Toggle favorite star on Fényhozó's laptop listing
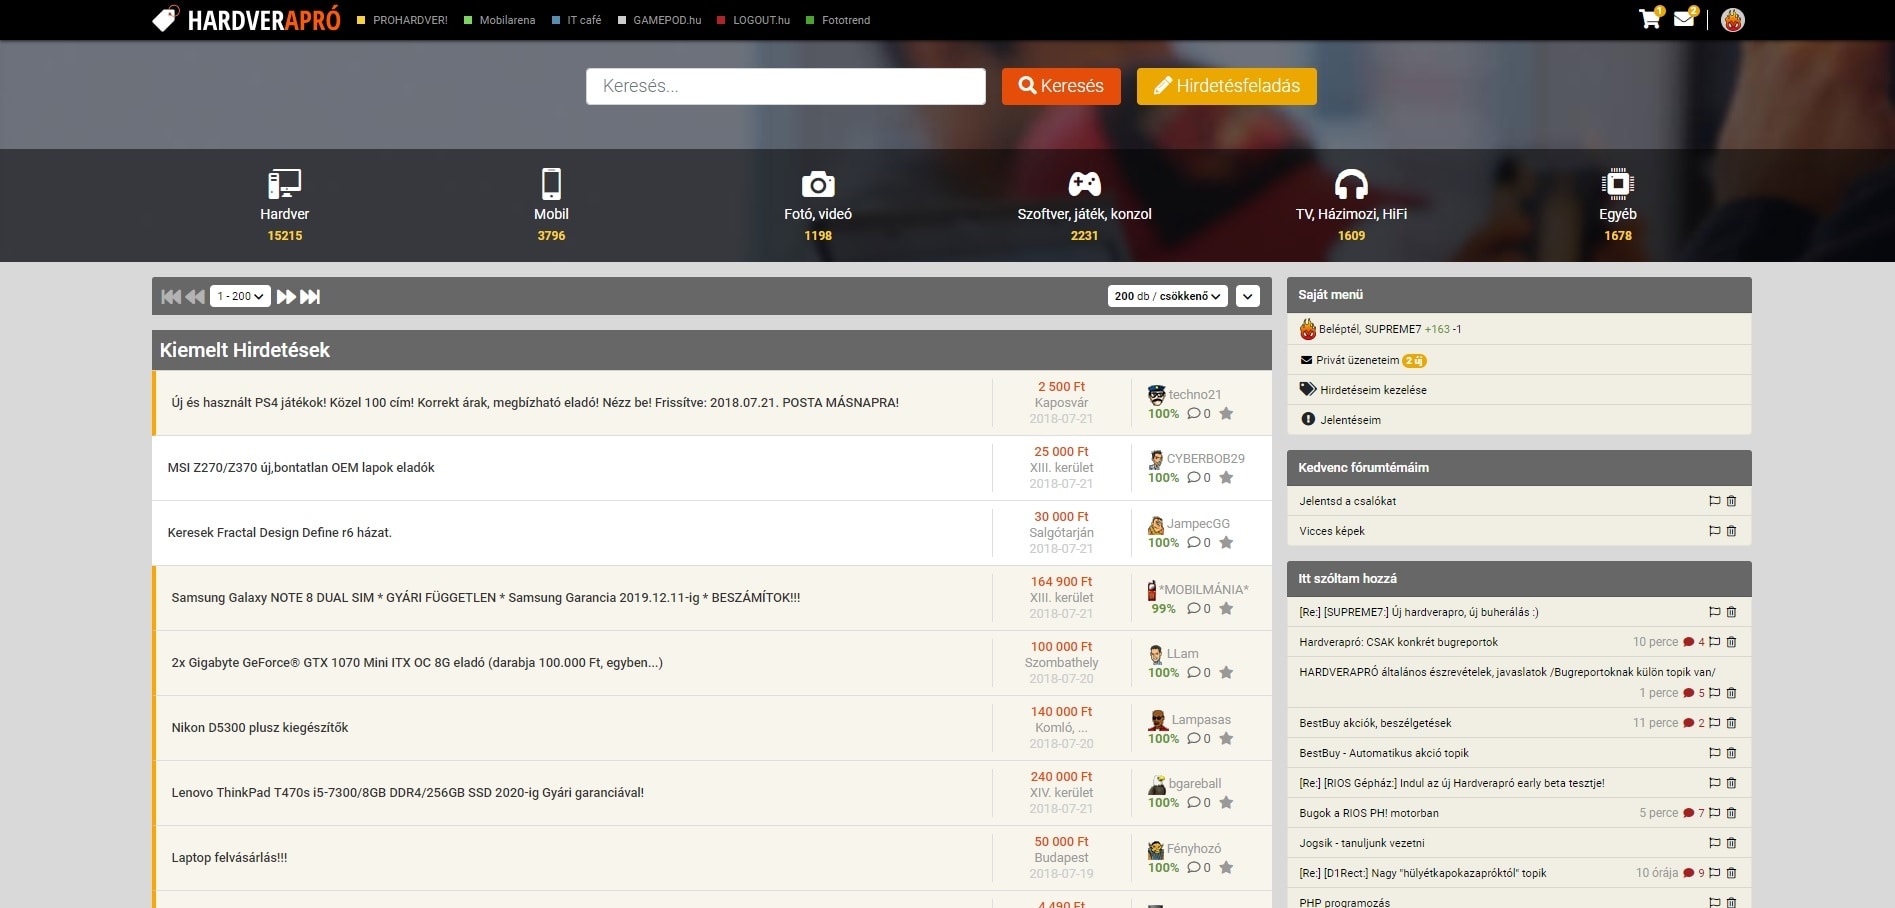The width and height of the screenshot is (1895, 908). (1226, 867)
